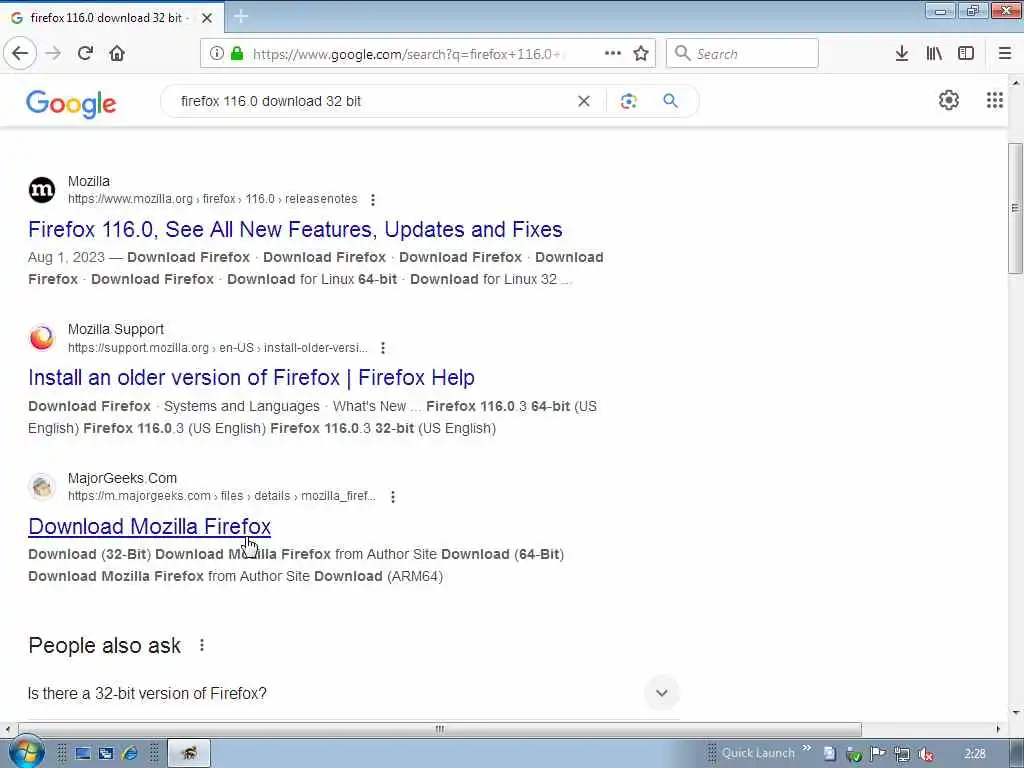Open the Downloads panel
This screenshot has height=768, width=1024.
click(x=902, y=54)
